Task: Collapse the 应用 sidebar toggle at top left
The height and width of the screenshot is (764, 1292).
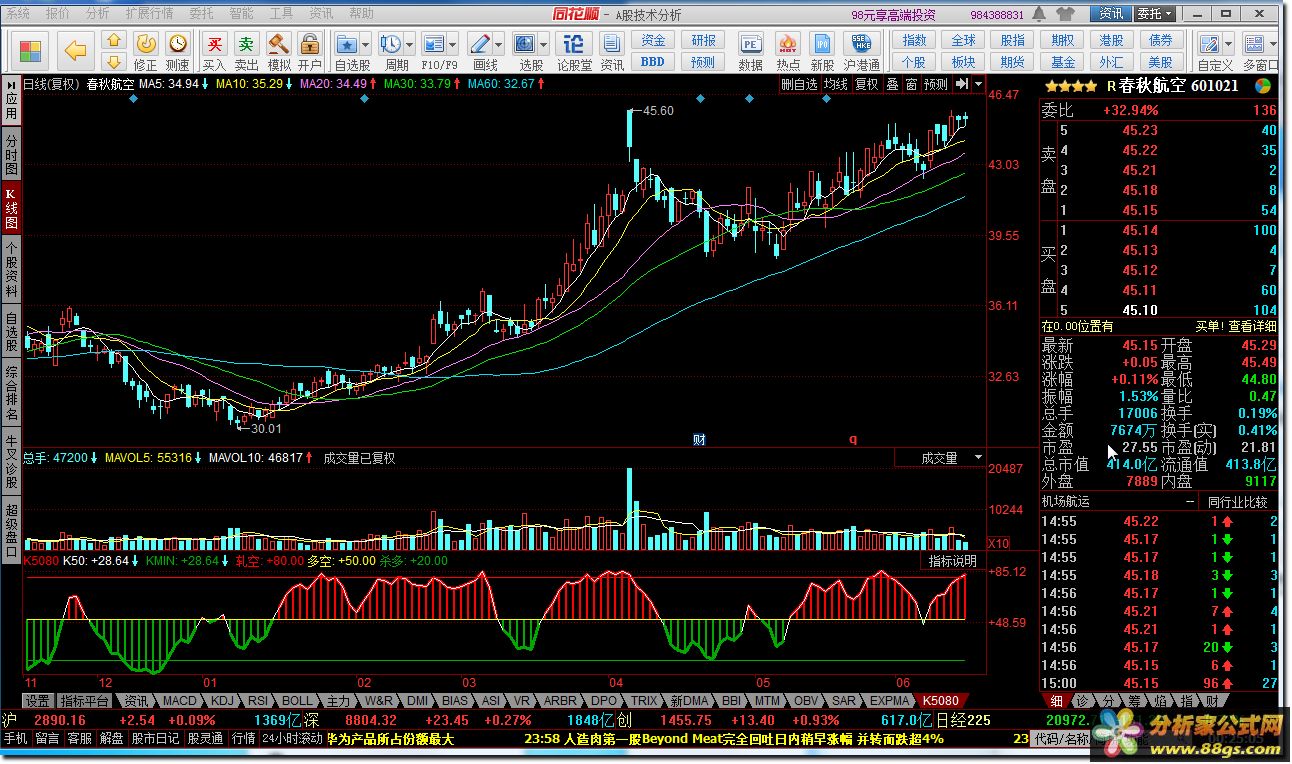Action: (11, 100)
